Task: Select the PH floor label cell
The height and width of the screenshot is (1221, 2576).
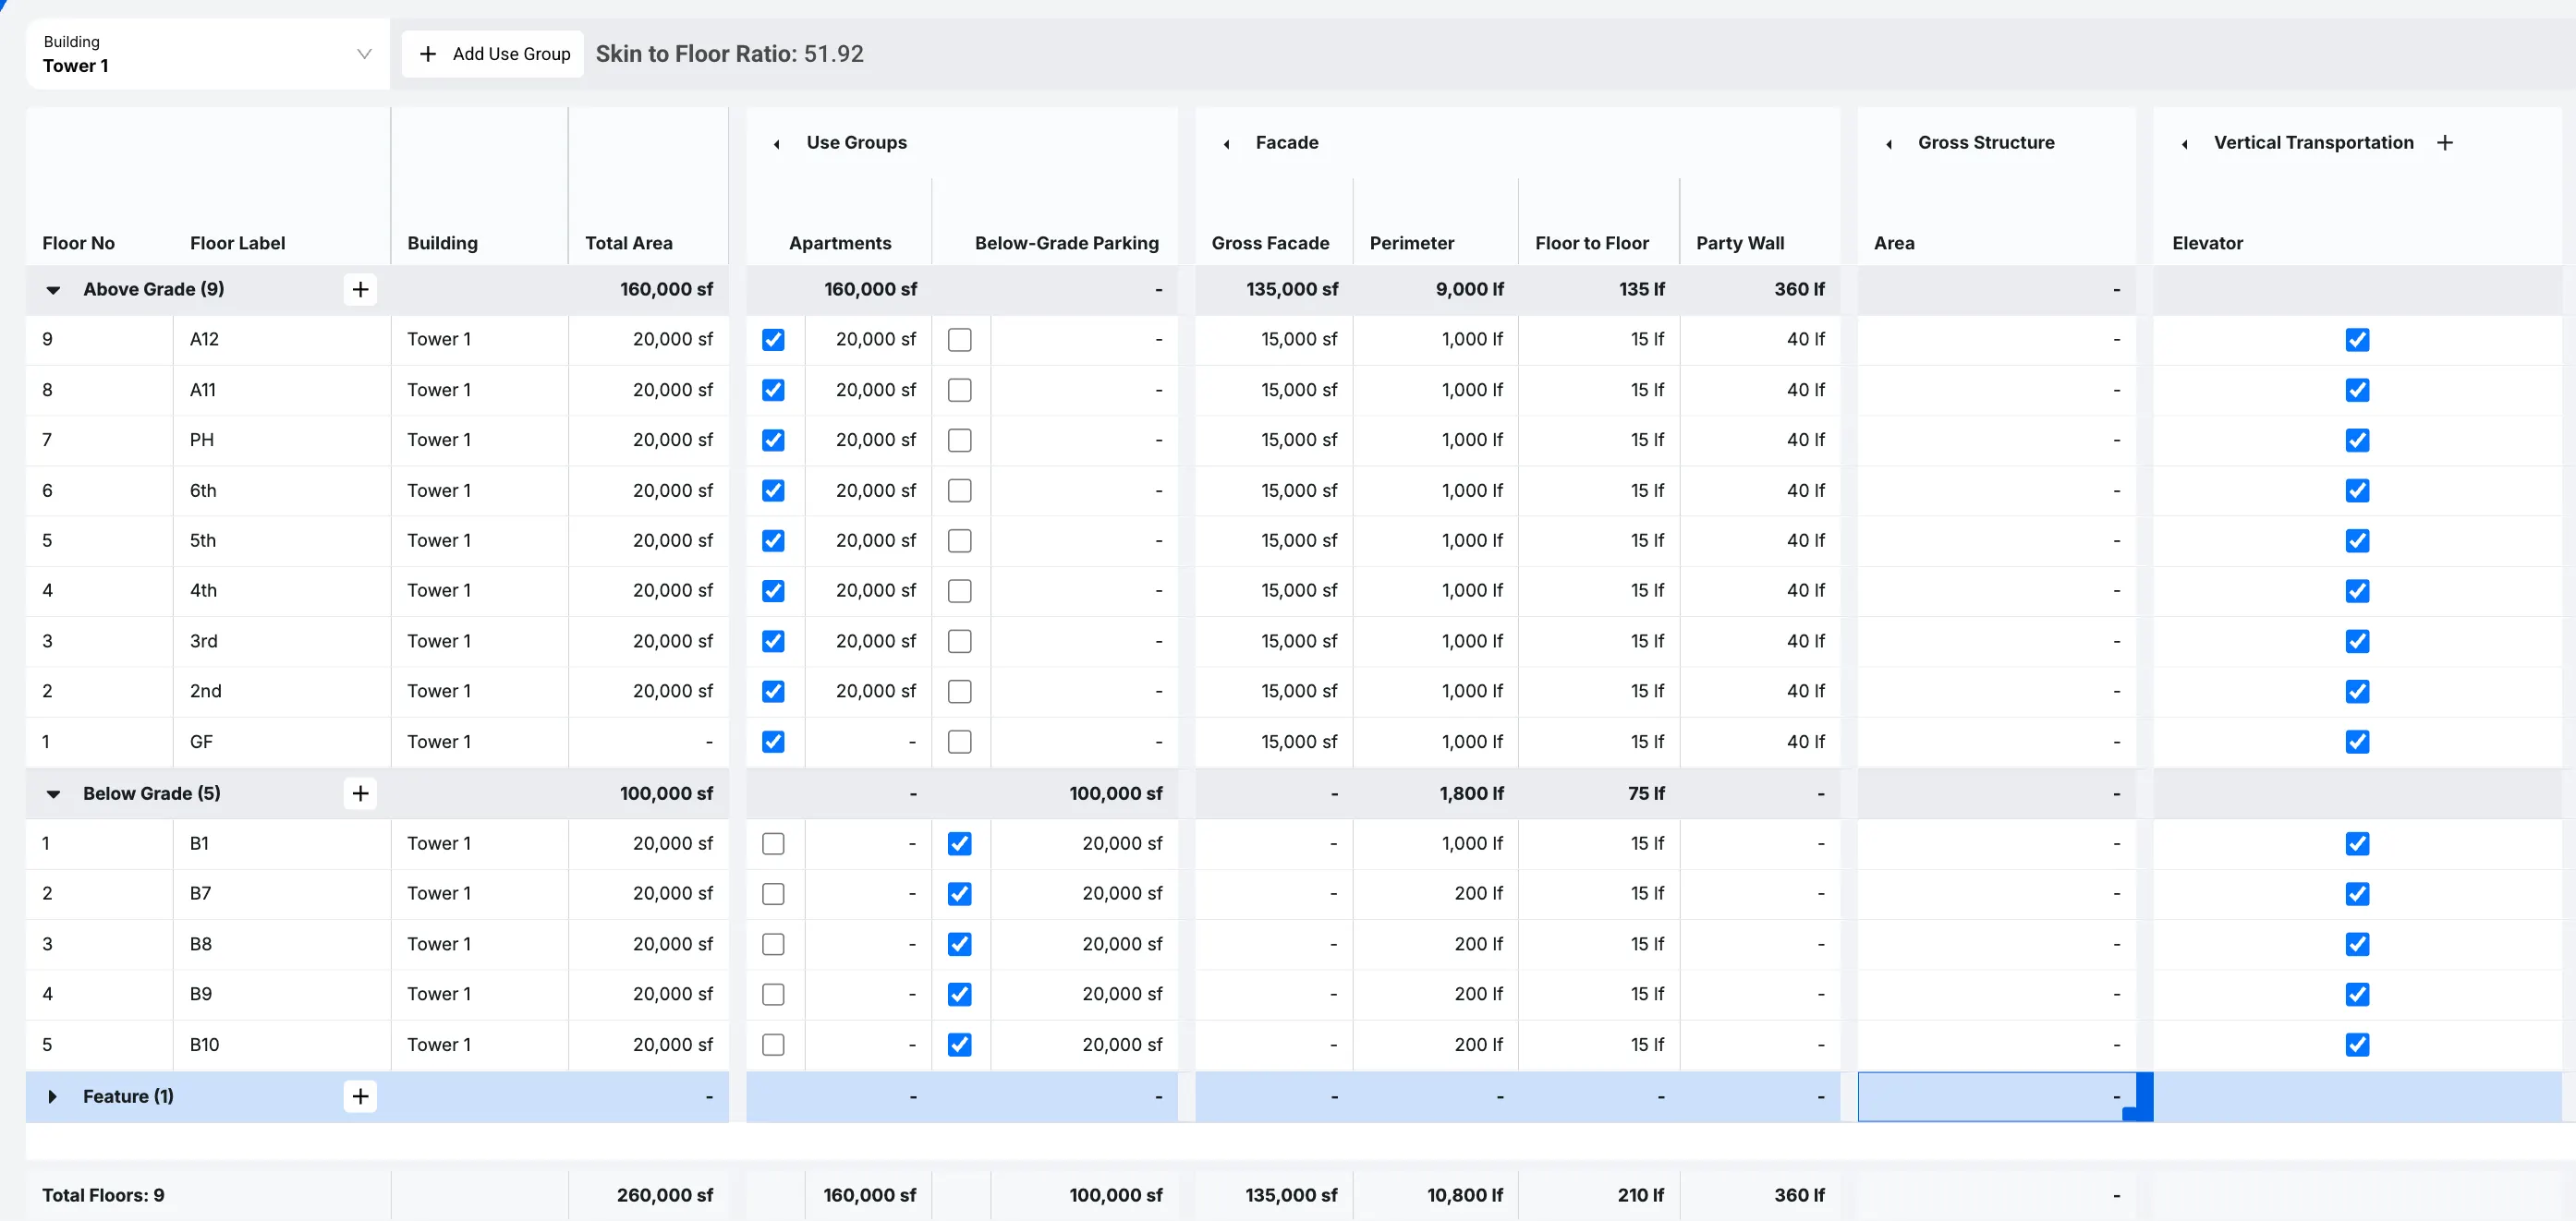Action: (x=280, y=440)
